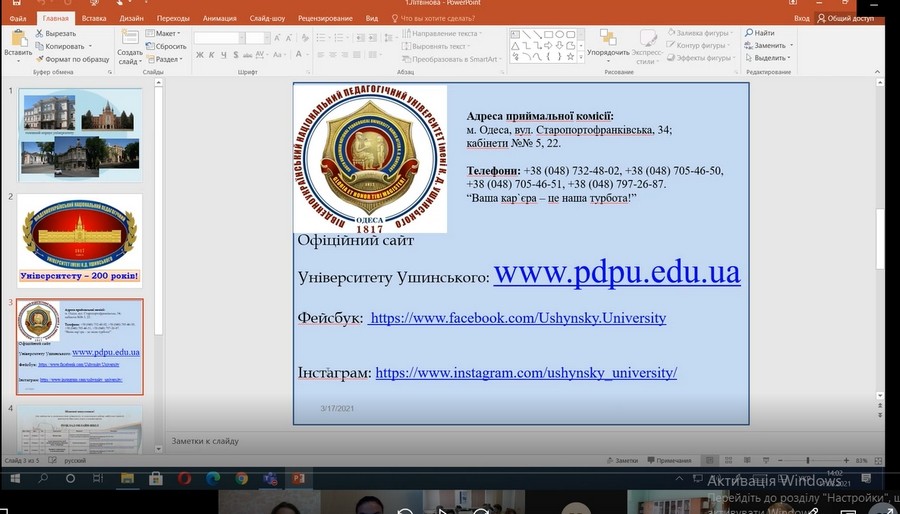The height and width of the screenshot is (514, 900).
Task: Click the Вставить paste icon
Action: tap(18, 38)
